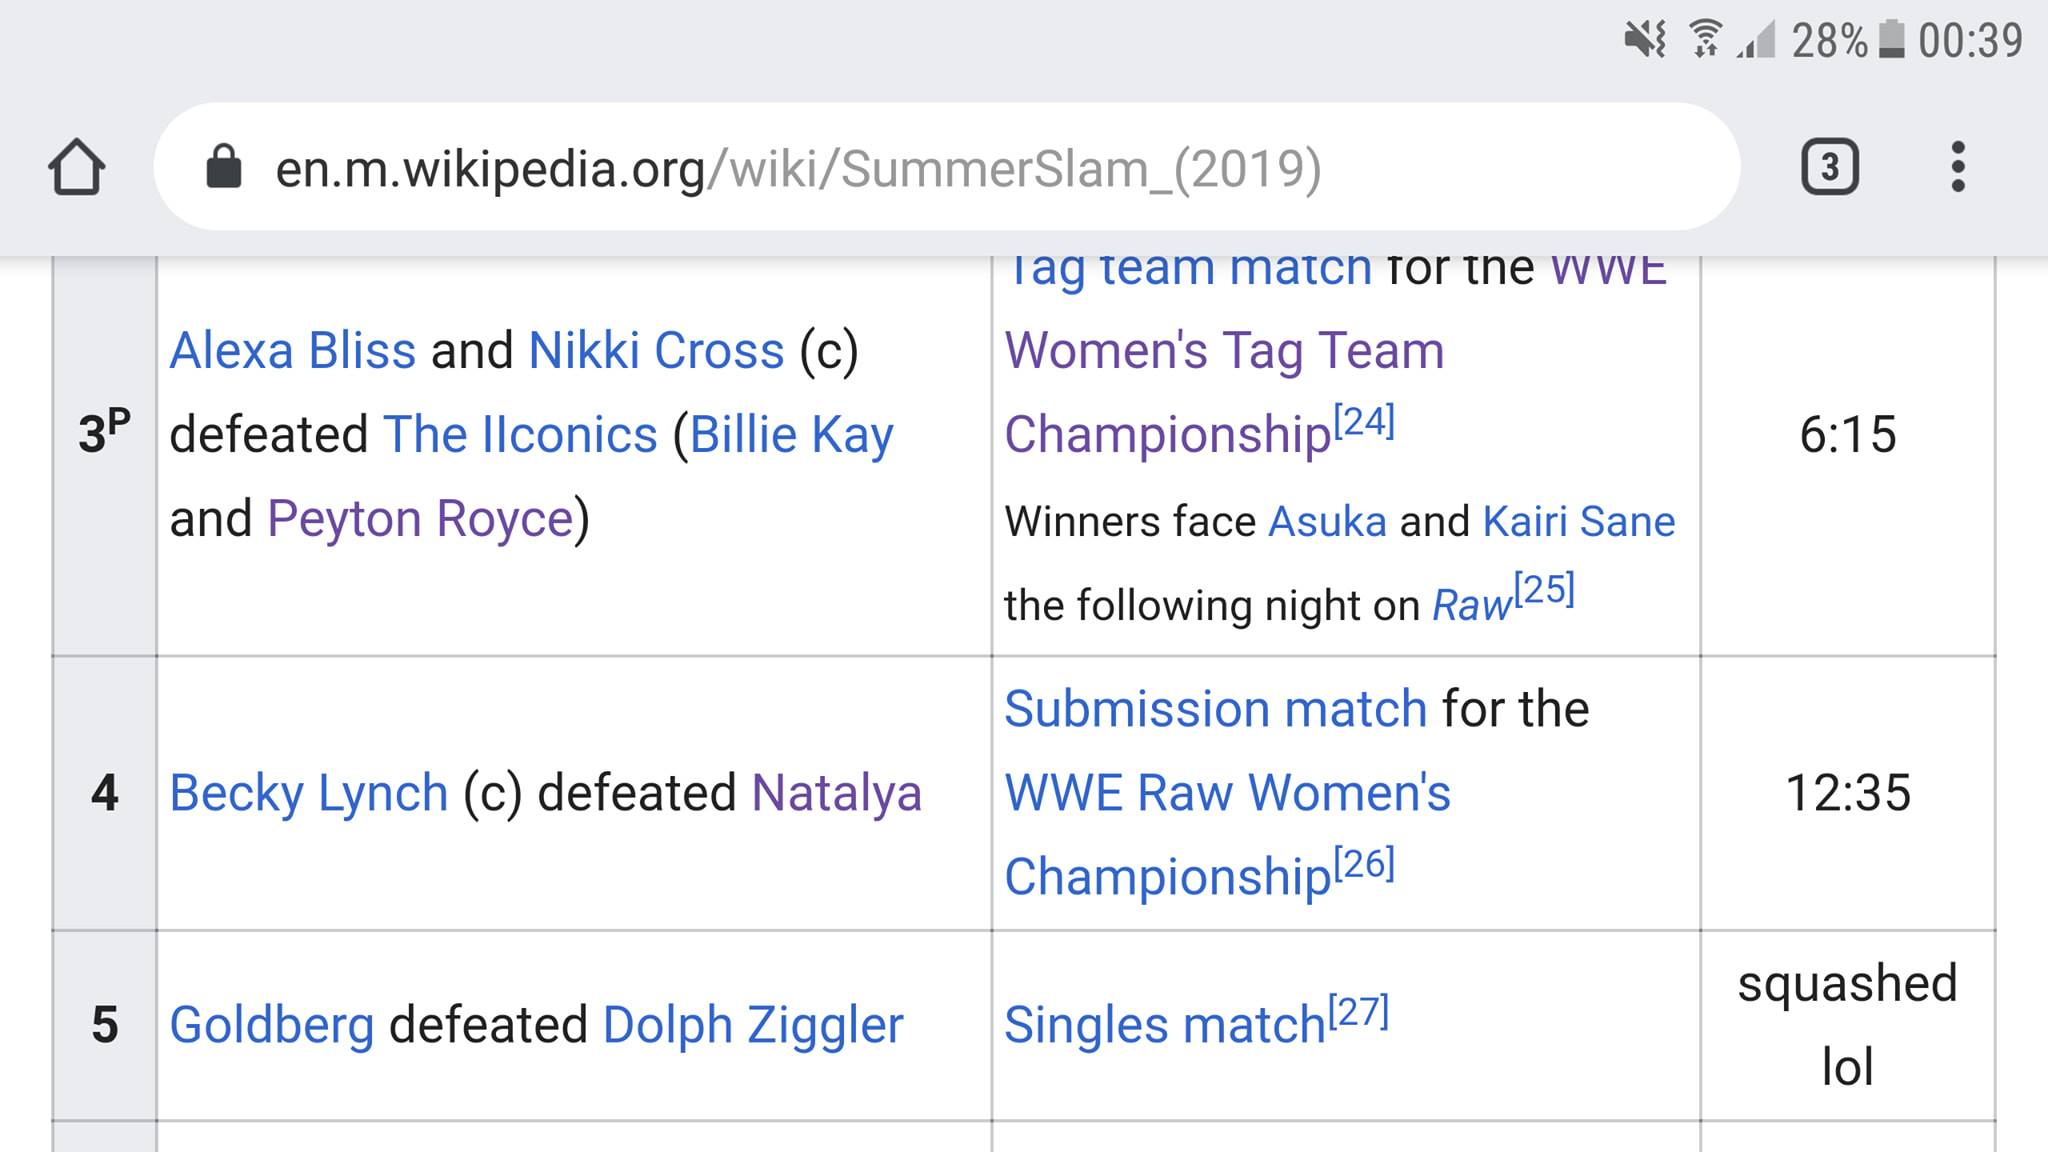Tap the browser home icon

[x=76, y=167]
